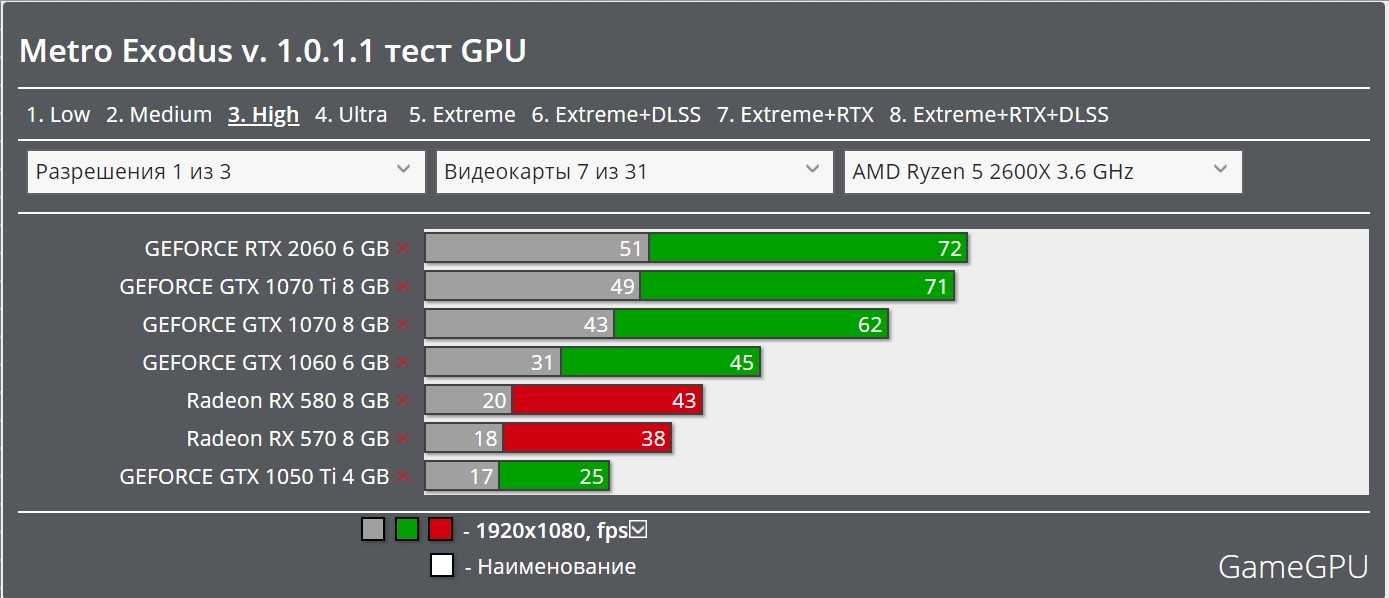The image size is (1389, 598).
Task: Remove GEFORCE GTX 1050 Ti row
Action: tap(402, 477)
